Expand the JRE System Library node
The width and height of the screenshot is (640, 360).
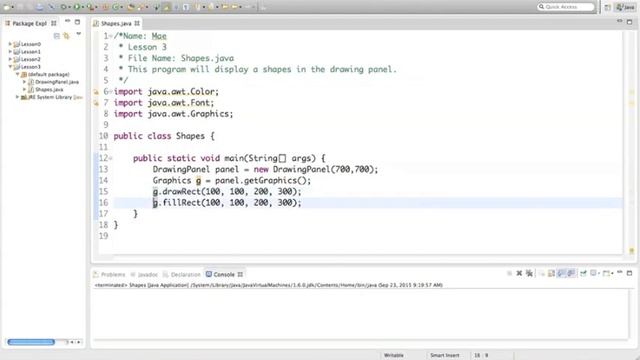click(18, 97)
